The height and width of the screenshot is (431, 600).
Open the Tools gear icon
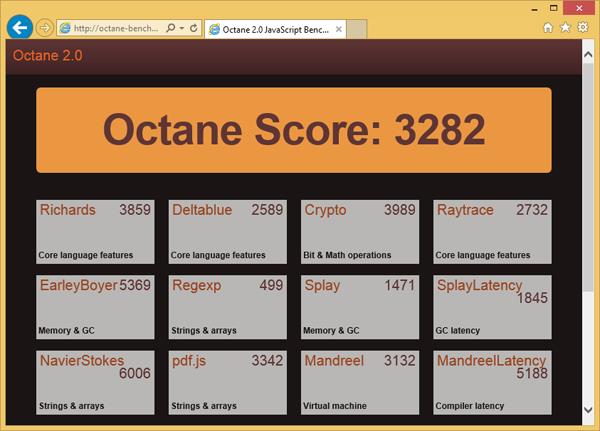click(x=583, y=27)
